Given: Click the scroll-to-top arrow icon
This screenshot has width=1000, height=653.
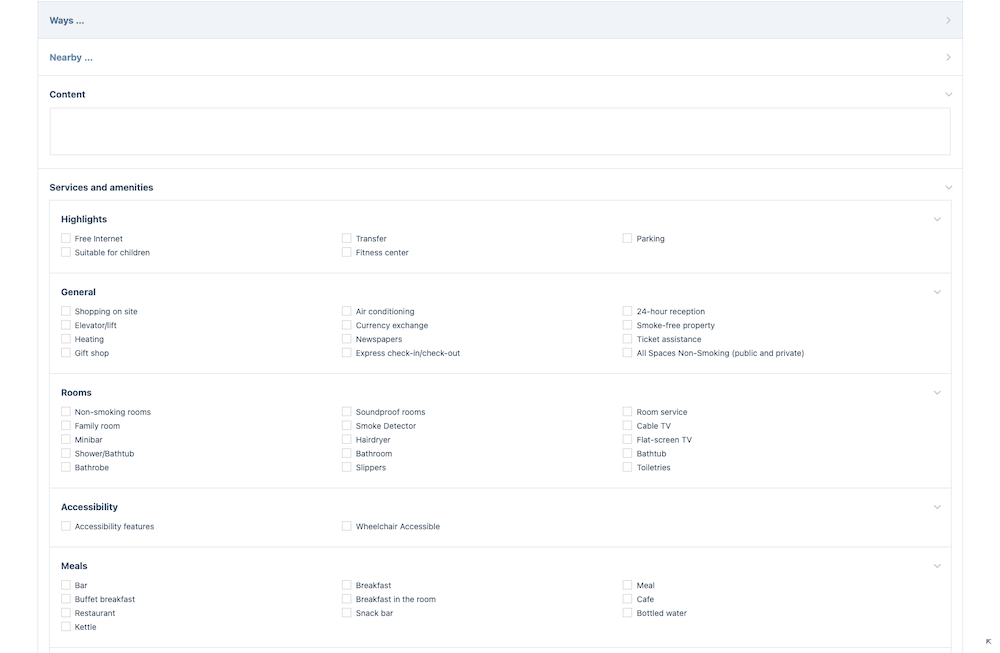Looking at the screenshot, I should 988,641.
